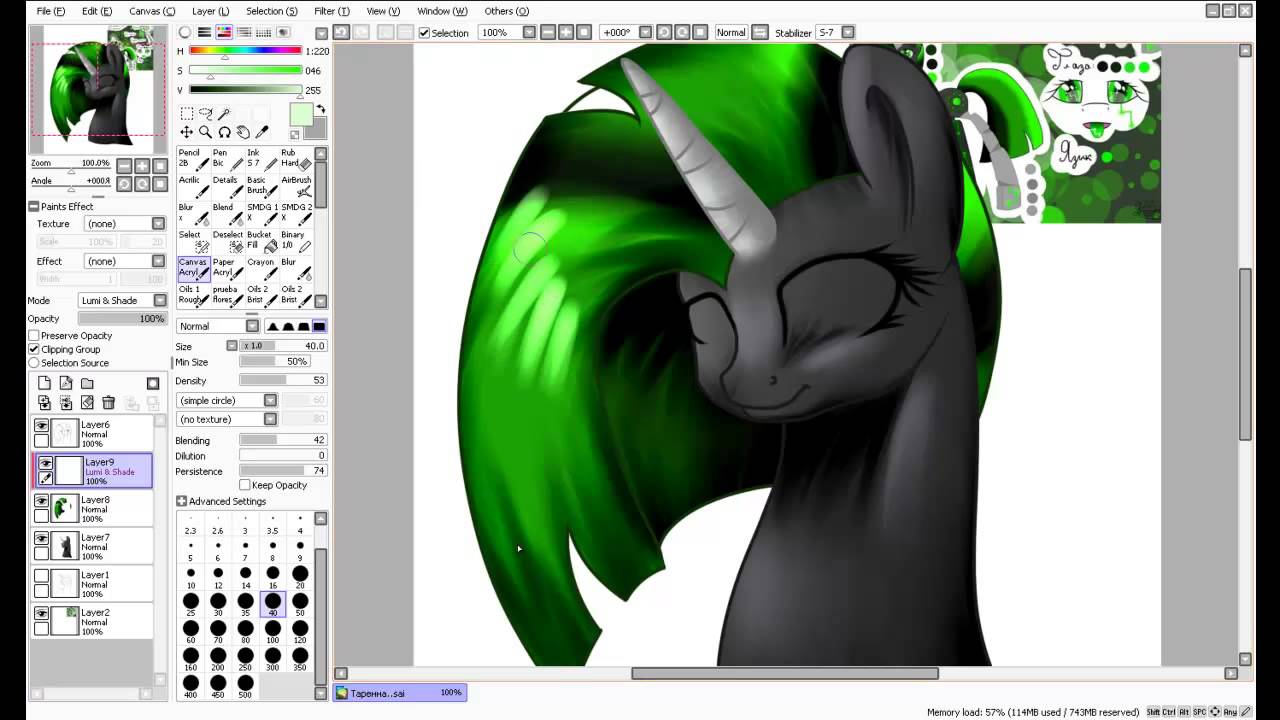1280x720 pixels.
Task: Select the Pencil 2B brush
Action: pos(193,159)
